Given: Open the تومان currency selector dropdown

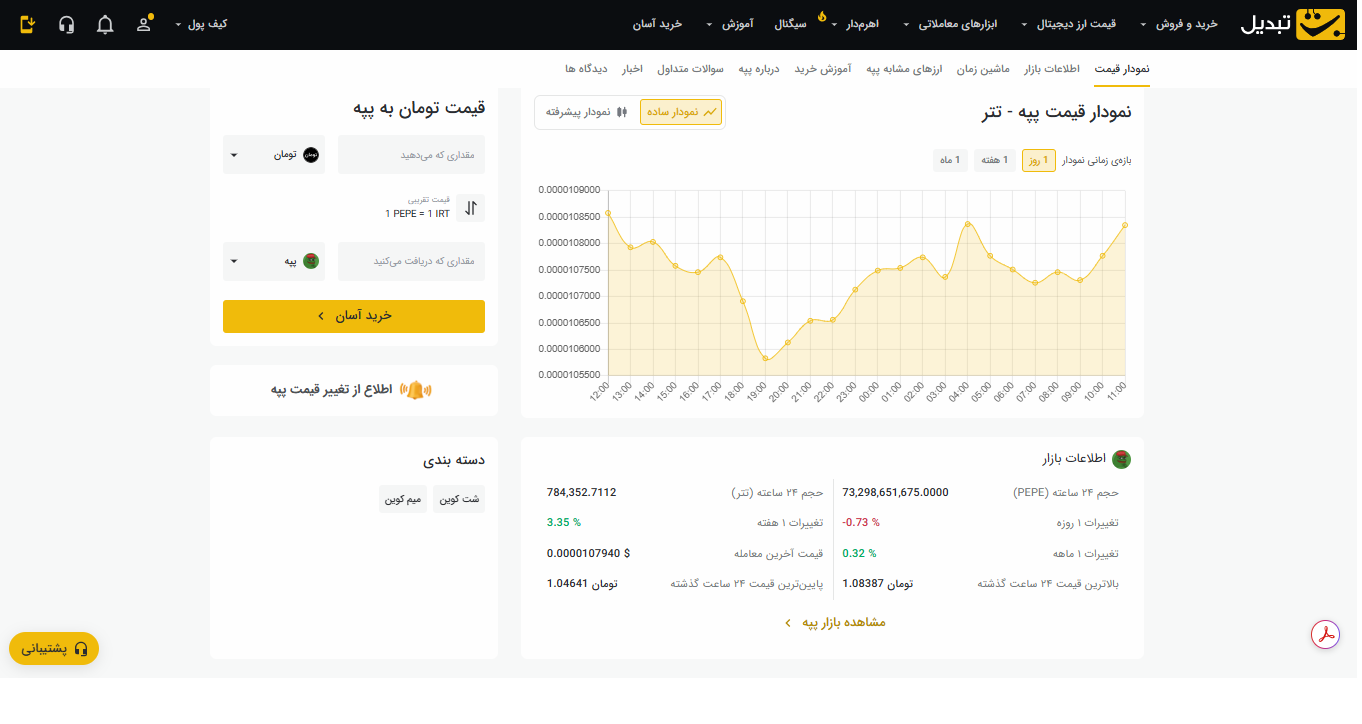Looking at the screenshot, I should coord(273,153).
